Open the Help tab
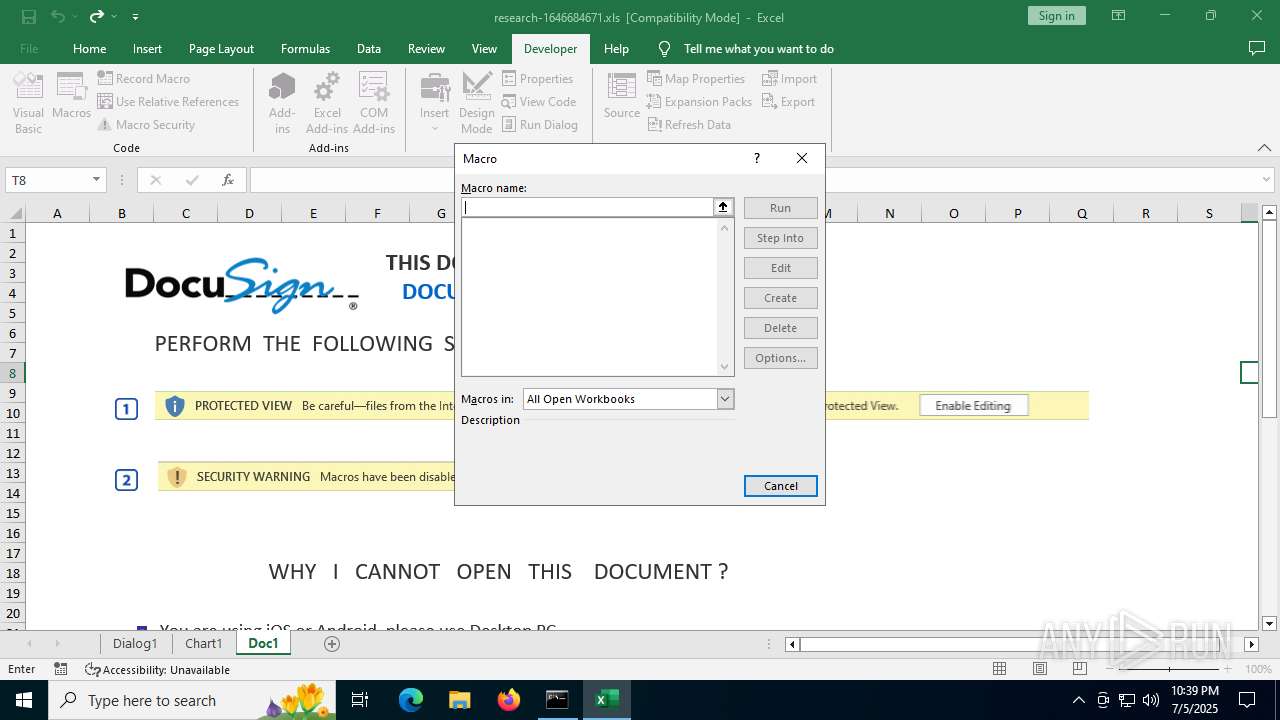 click(616, 48)
